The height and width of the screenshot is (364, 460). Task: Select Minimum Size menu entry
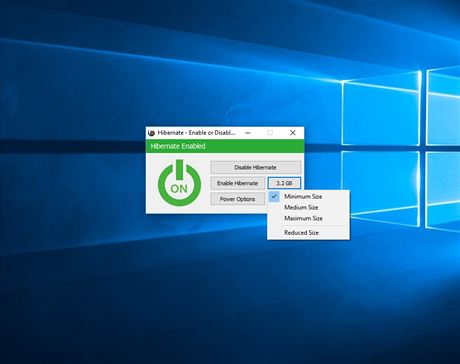308,197
